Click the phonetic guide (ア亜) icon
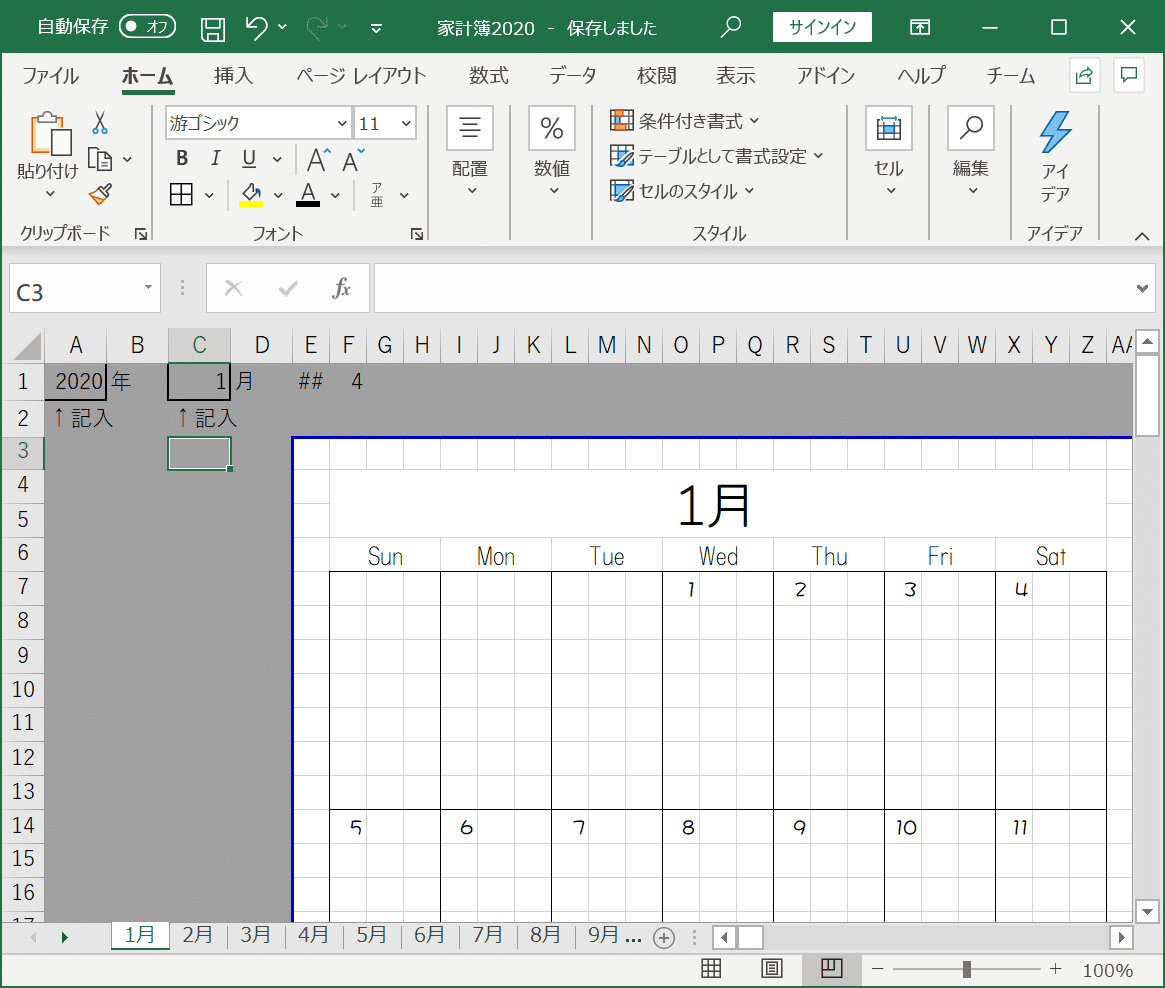 coord(377,195)
